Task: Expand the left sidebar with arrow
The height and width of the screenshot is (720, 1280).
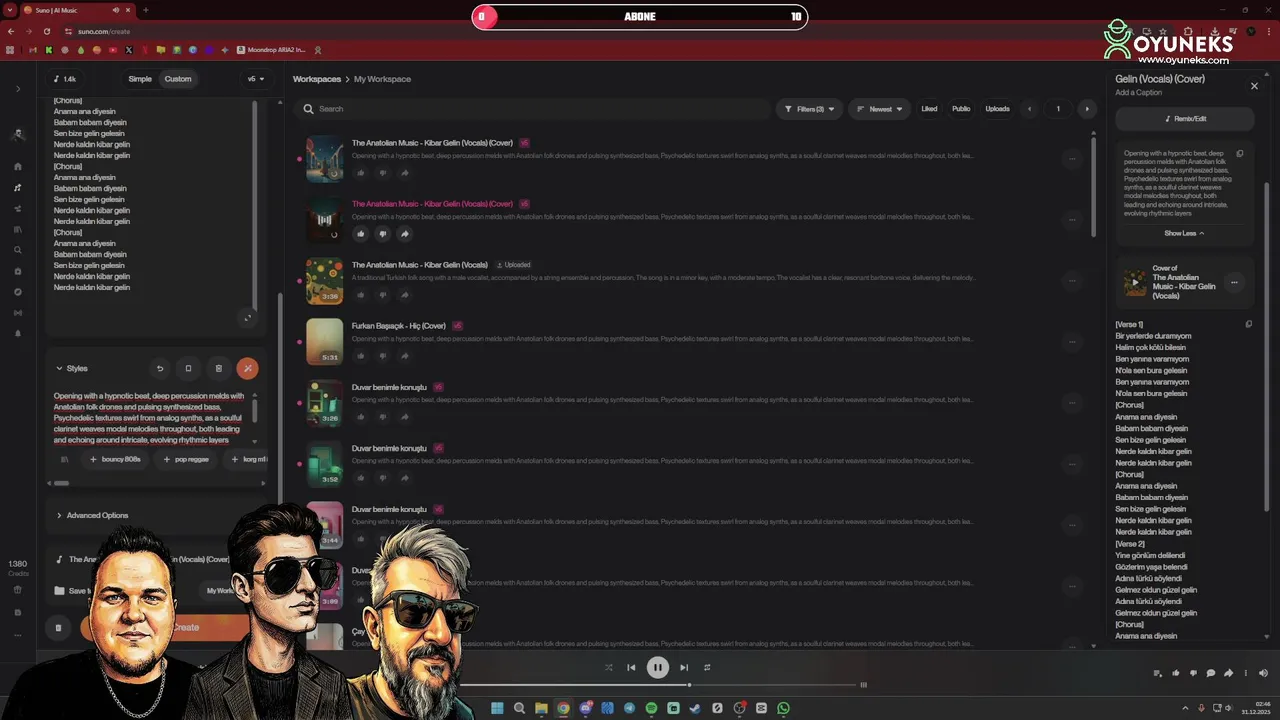Action: [18, 89]
